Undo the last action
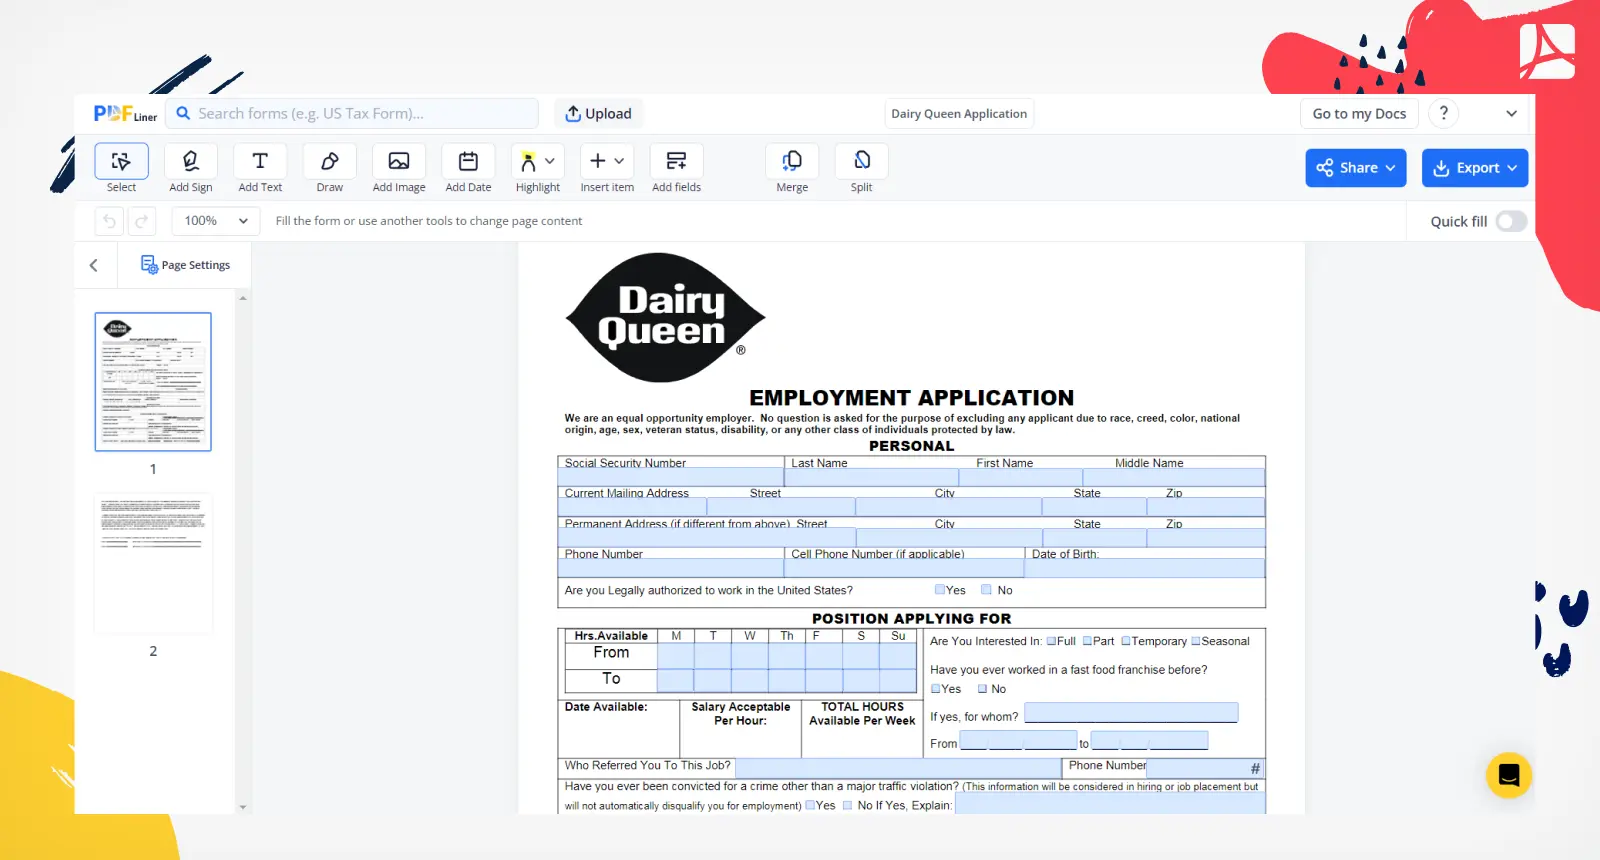Viewport: 1600px width, 860px height. [110, 221]
